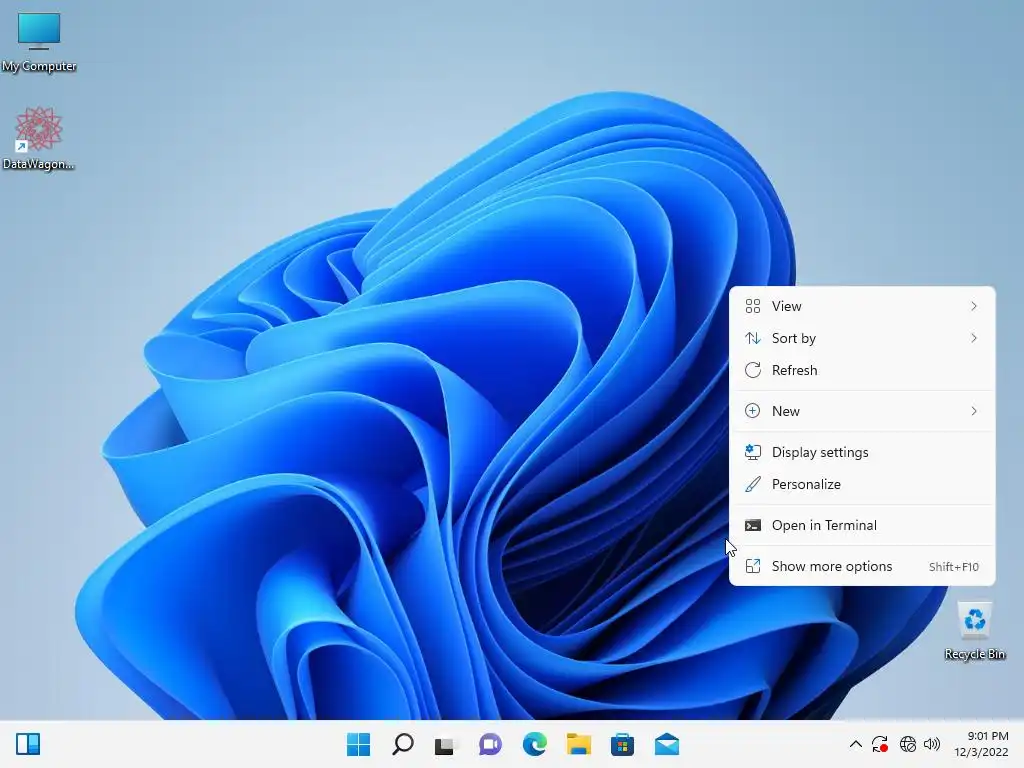The image size is (1024, 768).
Task: Open the Mail app from taskbar
Action: [x=667, y=744]
